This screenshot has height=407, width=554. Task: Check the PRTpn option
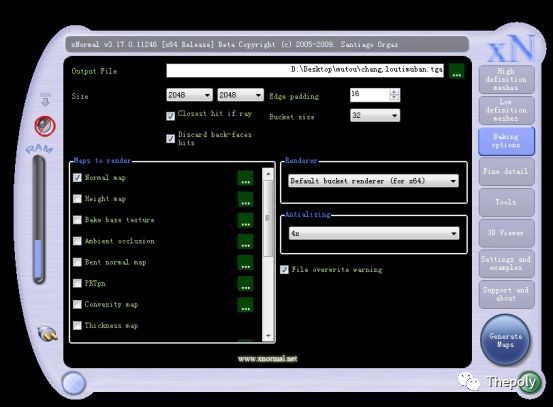click(77, 283)
